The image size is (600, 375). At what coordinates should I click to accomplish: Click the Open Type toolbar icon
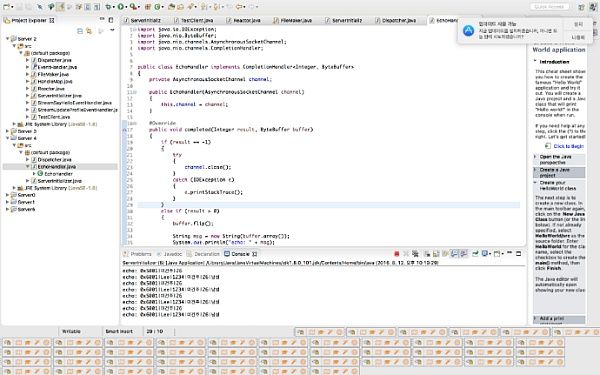[x=171, y=7]
